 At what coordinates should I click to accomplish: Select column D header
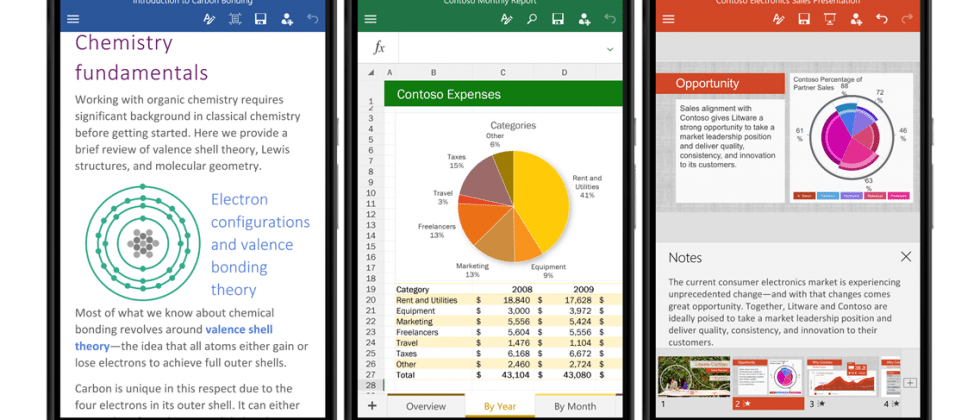tap(564, 73)
